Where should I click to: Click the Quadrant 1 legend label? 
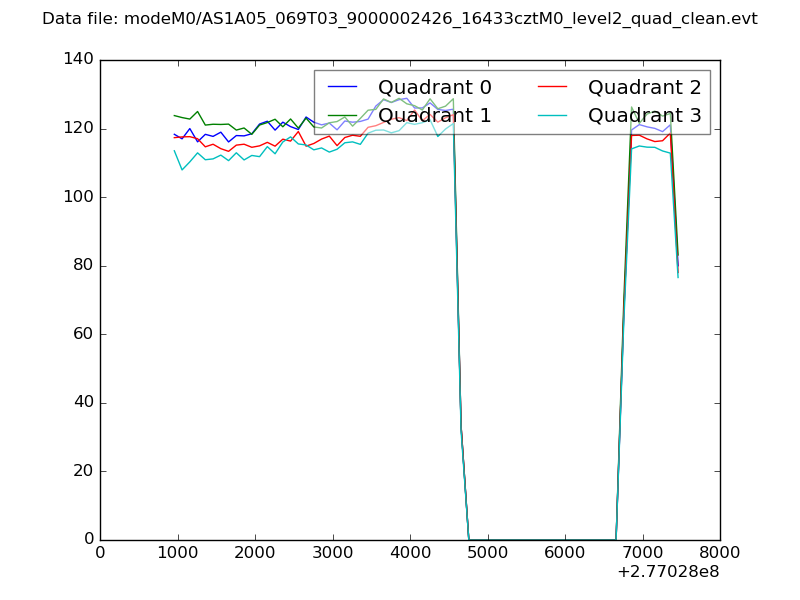pyautogui.click(x=434, y=116)
